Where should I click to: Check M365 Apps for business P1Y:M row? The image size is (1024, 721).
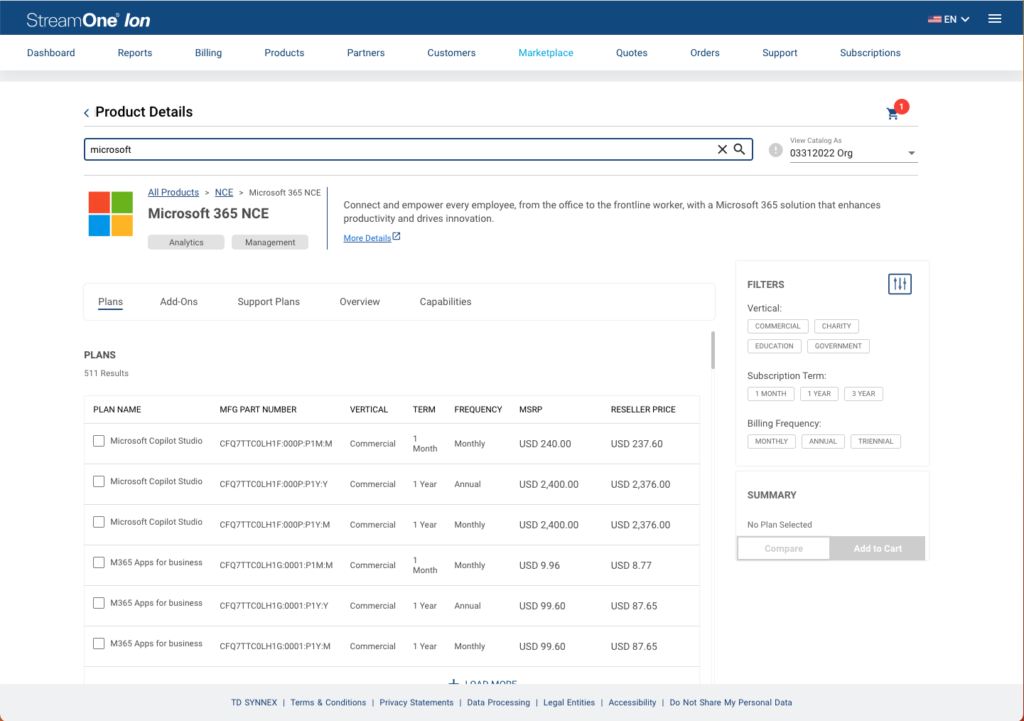coord(99,643)
